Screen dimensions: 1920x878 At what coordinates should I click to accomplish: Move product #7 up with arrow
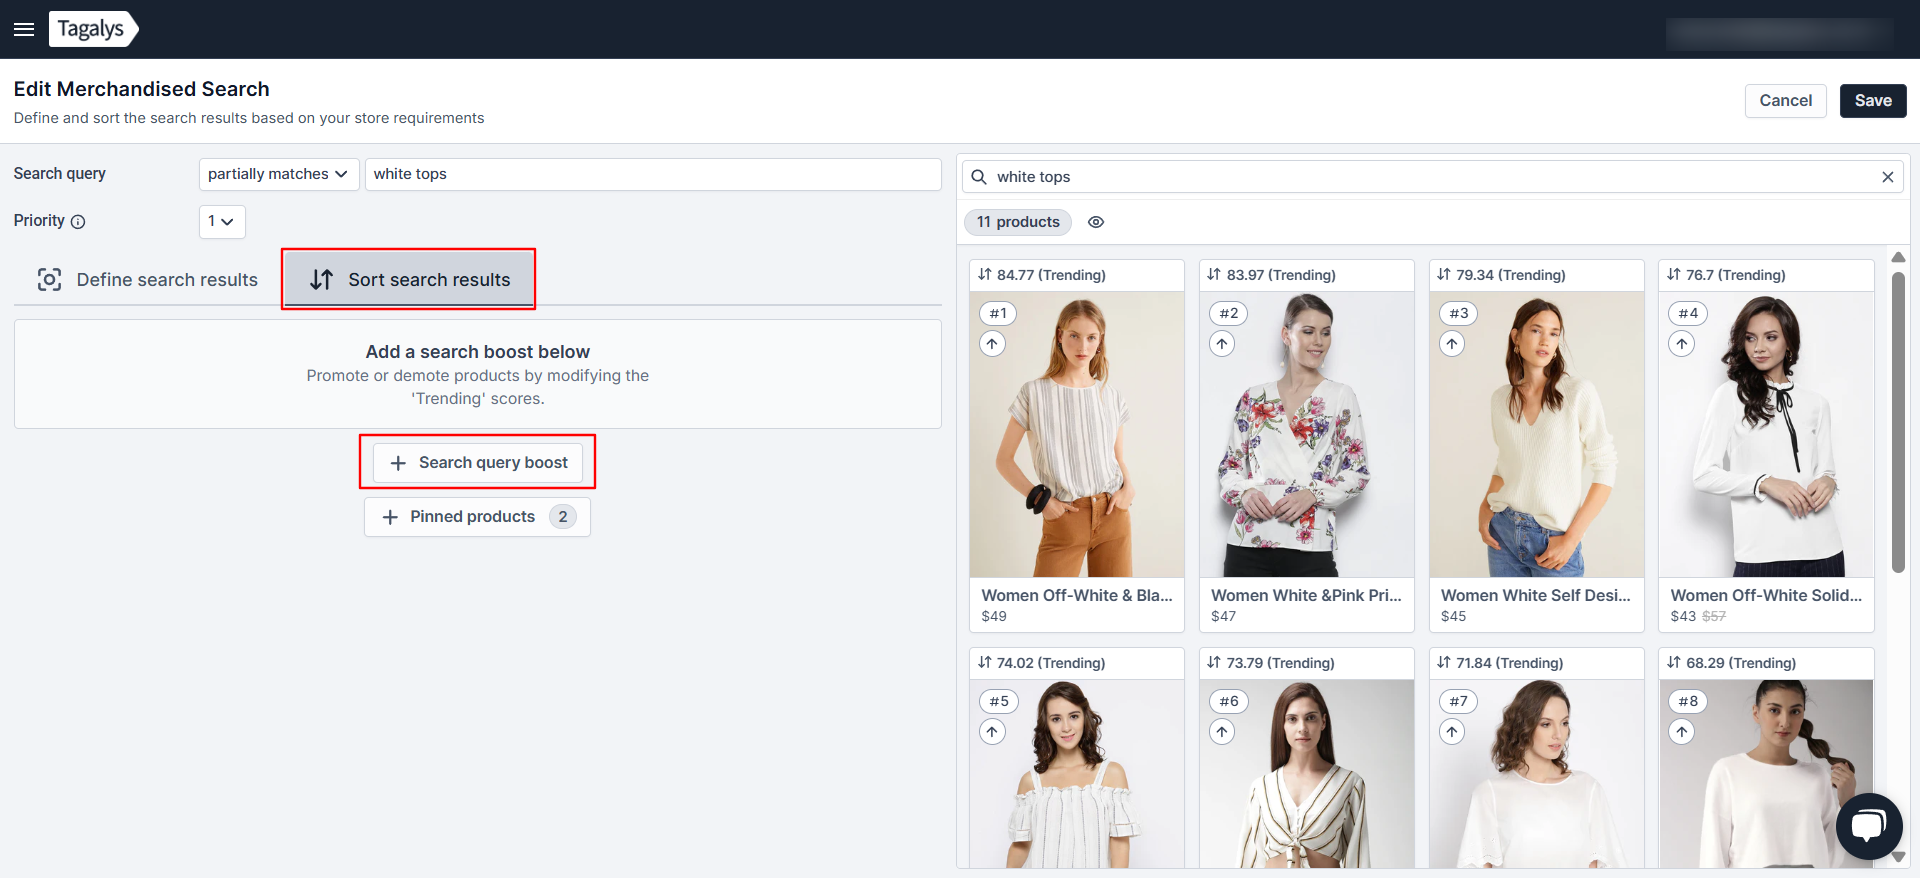[x=1452, y=732]
